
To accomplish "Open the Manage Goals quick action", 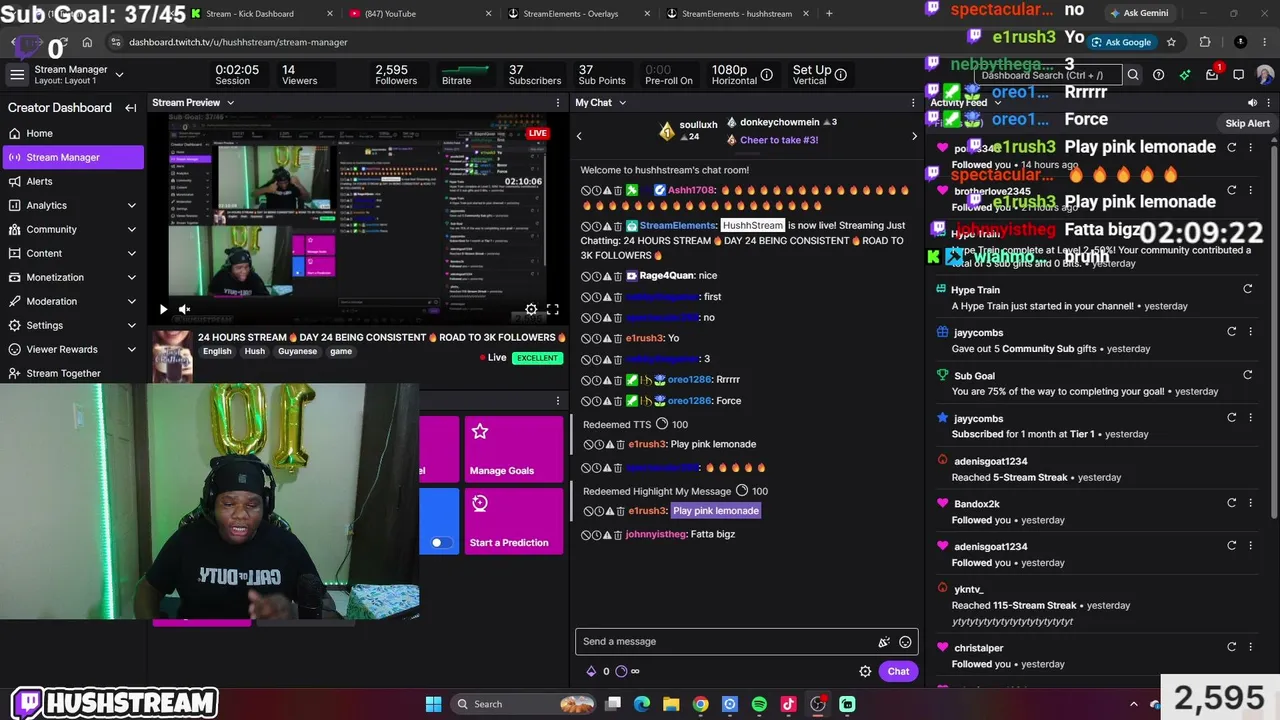I will pos(514,449).
